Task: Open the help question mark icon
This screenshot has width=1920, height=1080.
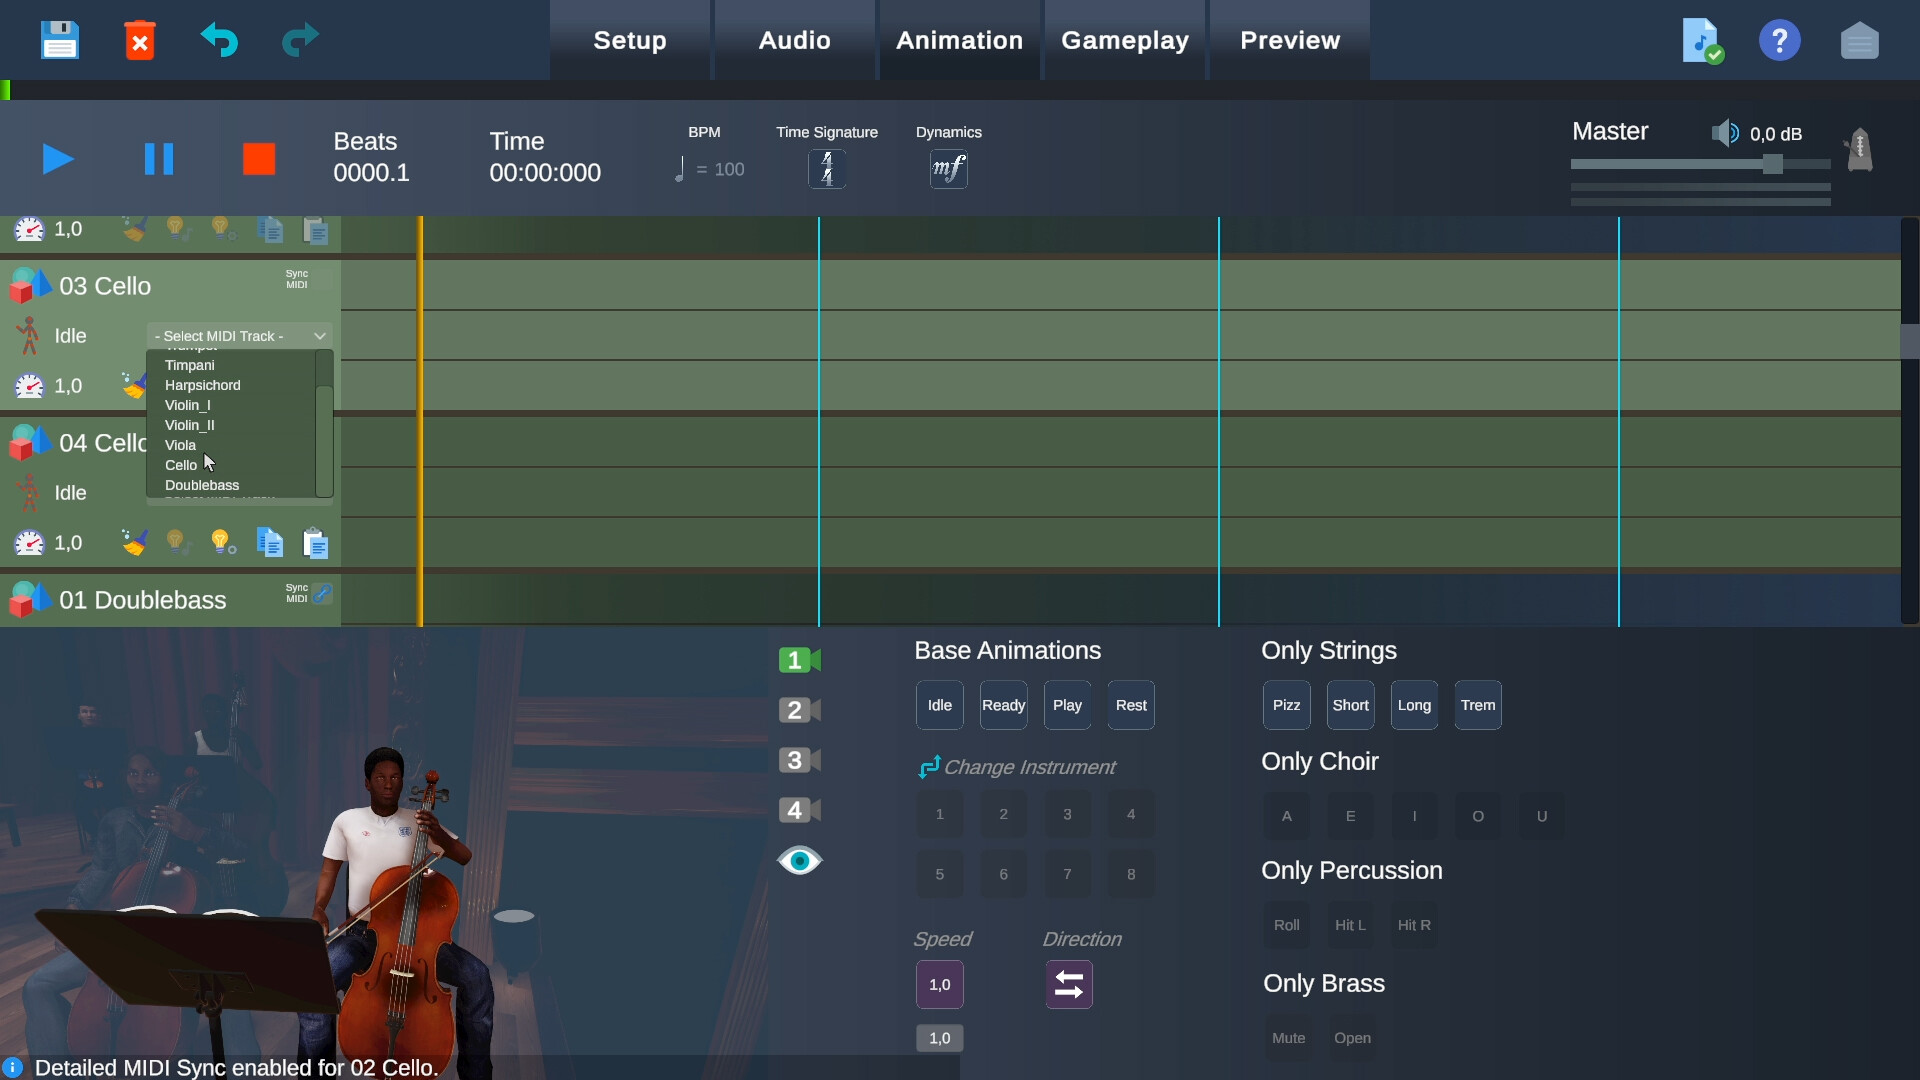Action: pyautogui.click(x=1780, y=40)
